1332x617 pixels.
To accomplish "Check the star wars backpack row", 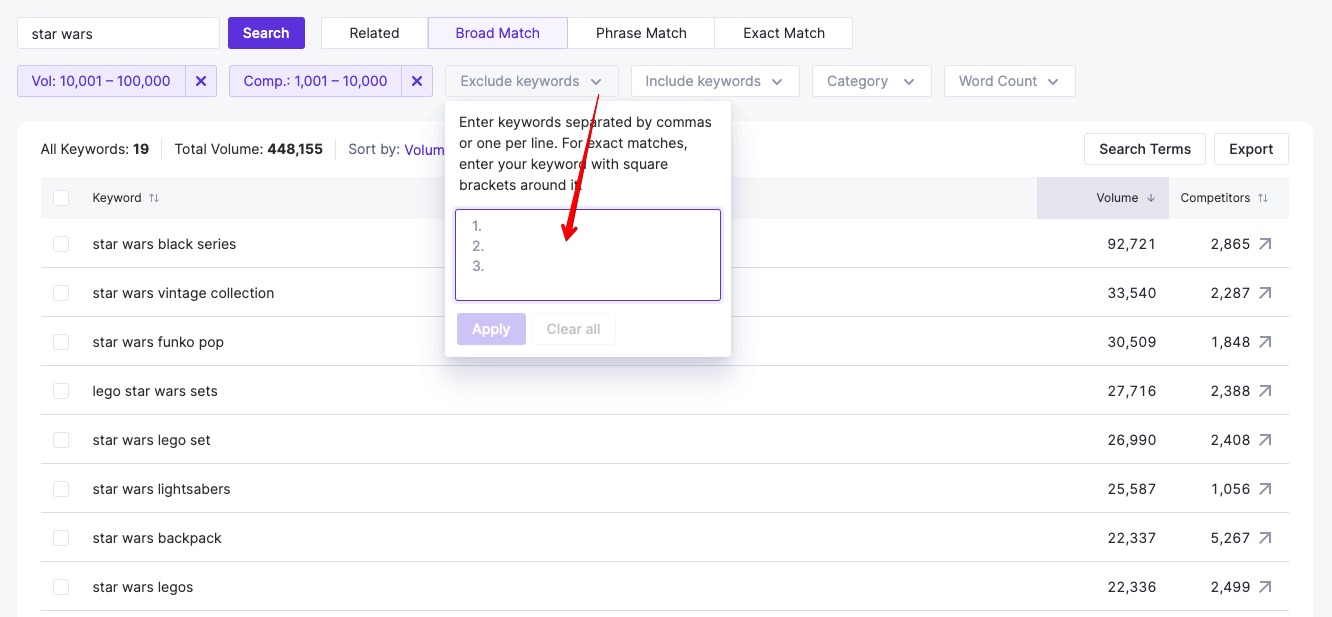I will pyautogui.click(x=61, y=538).
